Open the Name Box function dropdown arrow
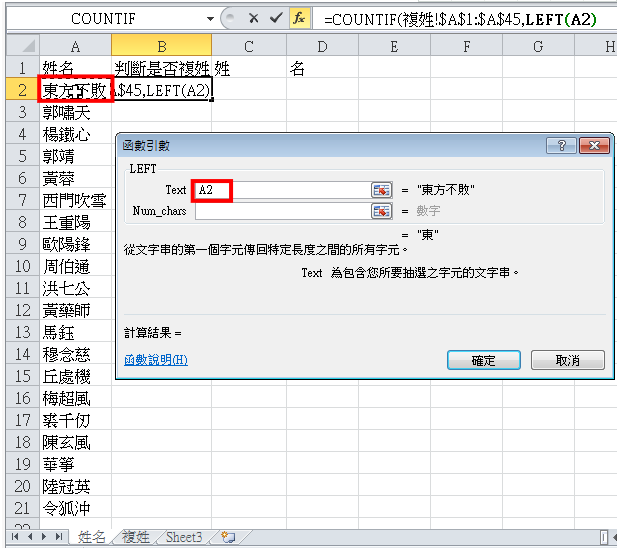Image resolution: width=638 pixels, height=556 pixels. click(210, 19)
